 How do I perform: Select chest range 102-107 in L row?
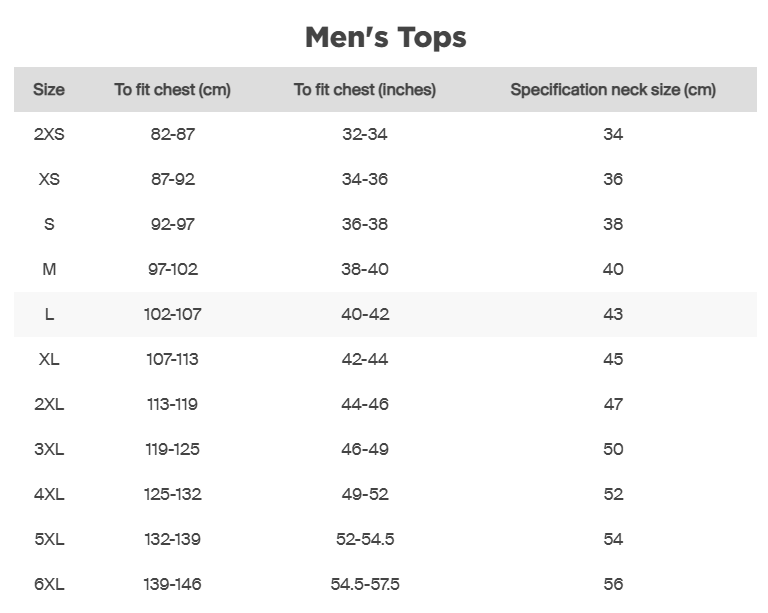coord(172,314)
